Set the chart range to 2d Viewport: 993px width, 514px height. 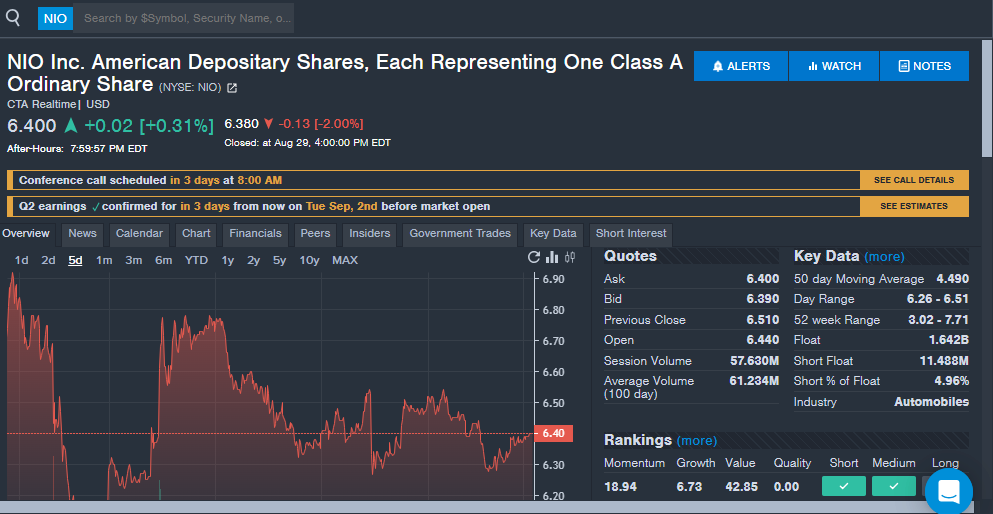click(x=48, y=260)
